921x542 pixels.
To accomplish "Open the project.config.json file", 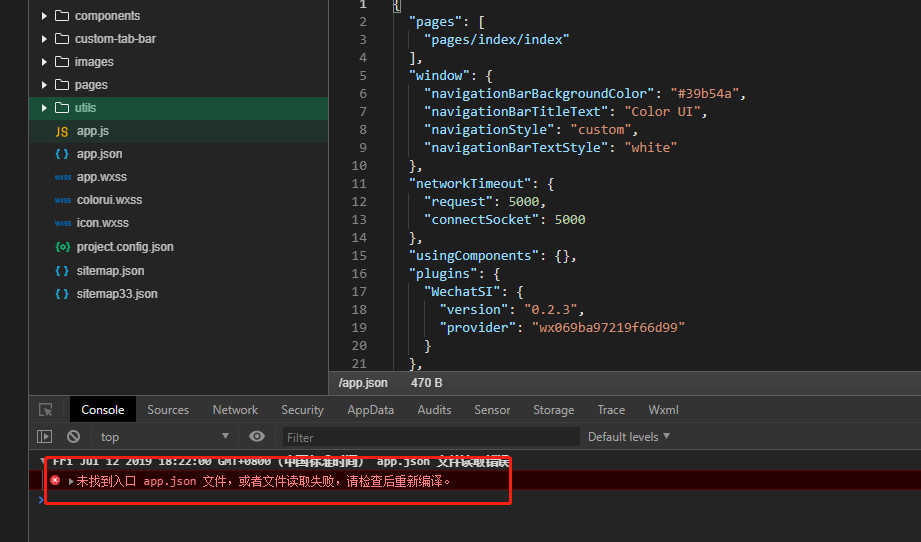I will [125, 247].
